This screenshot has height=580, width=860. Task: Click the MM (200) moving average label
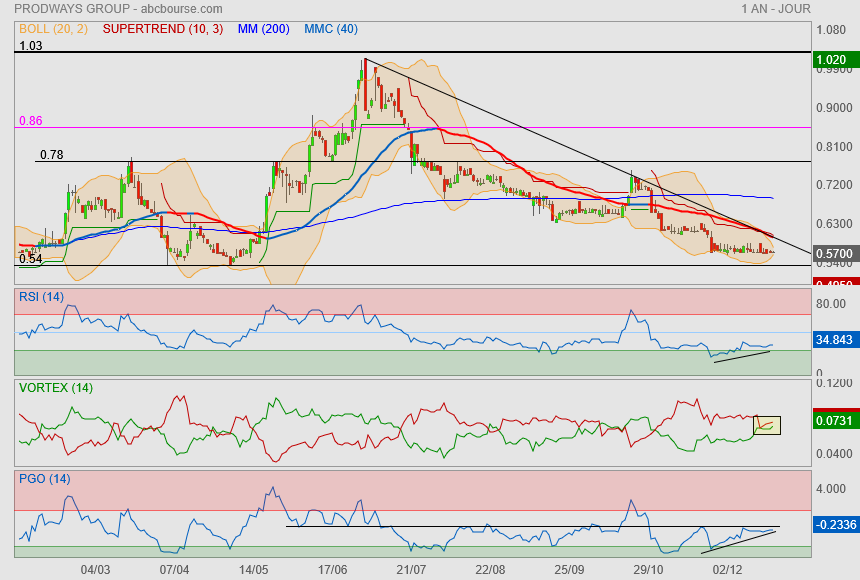pyautogui.click(x=264, y=29)
